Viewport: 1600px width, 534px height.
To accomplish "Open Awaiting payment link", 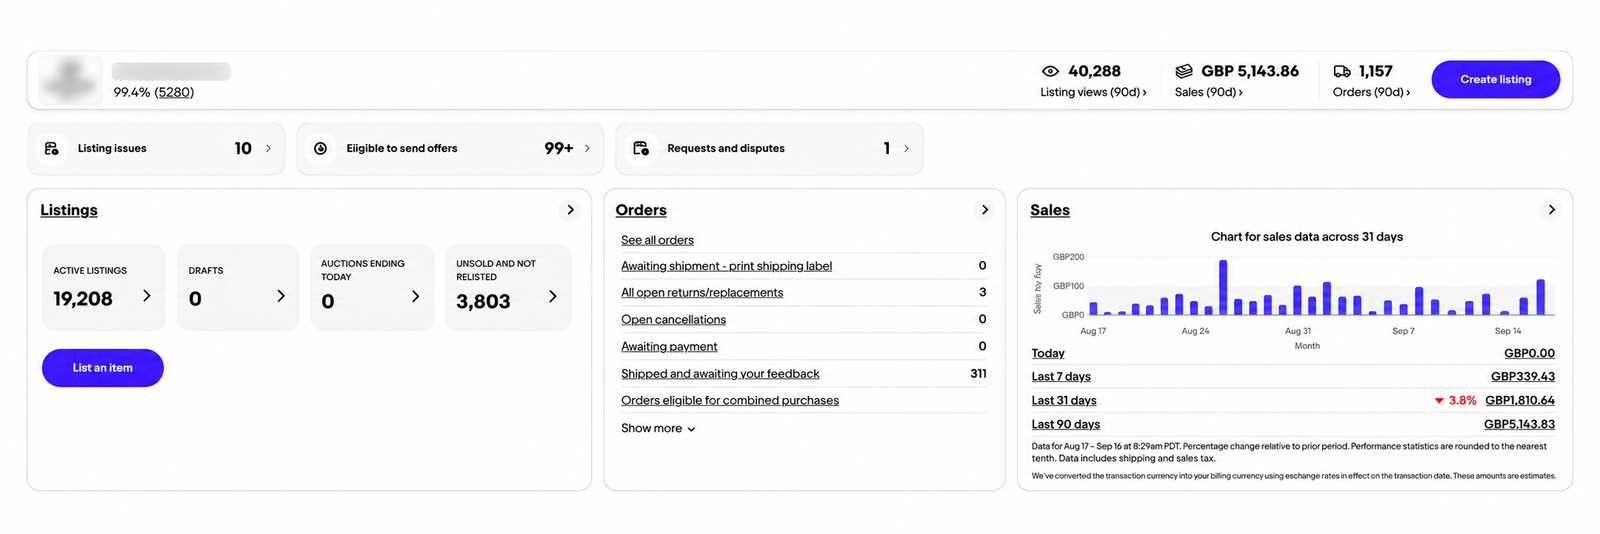I will tap(669, 347).
